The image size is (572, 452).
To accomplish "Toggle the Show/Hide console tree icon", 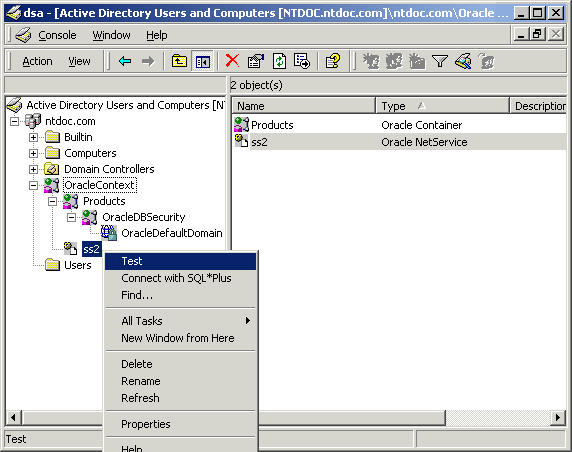I will tap(202, 61).
